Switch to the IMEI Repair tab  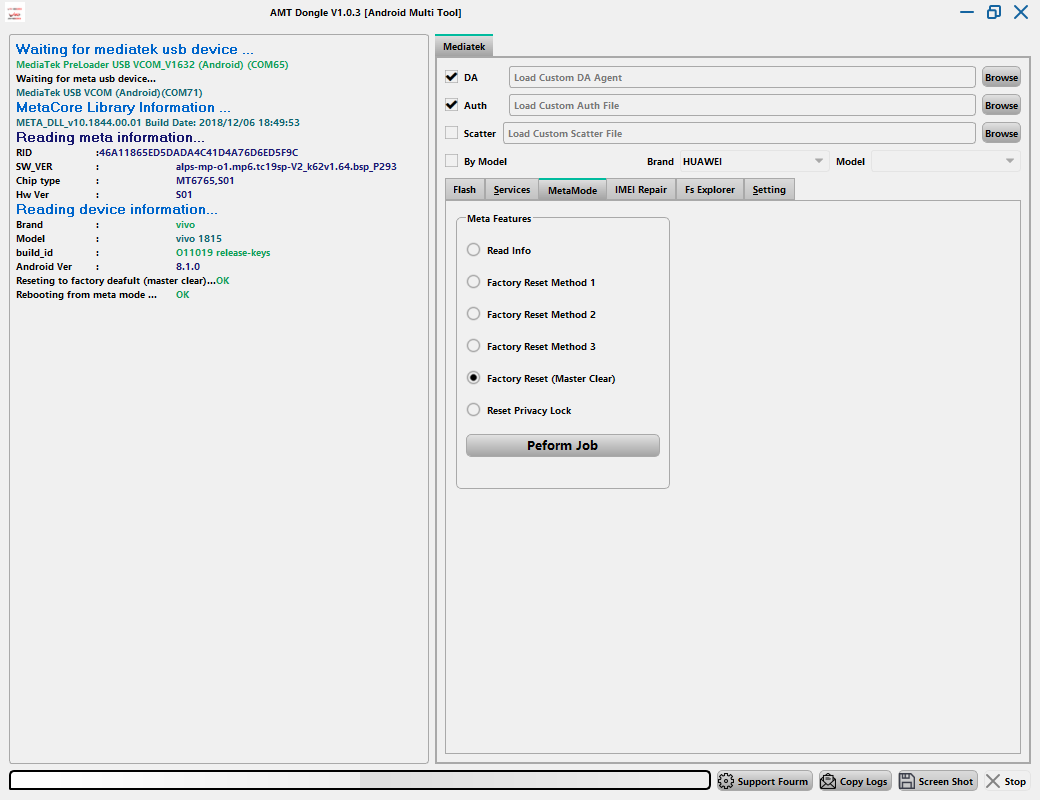pos(640,190)
